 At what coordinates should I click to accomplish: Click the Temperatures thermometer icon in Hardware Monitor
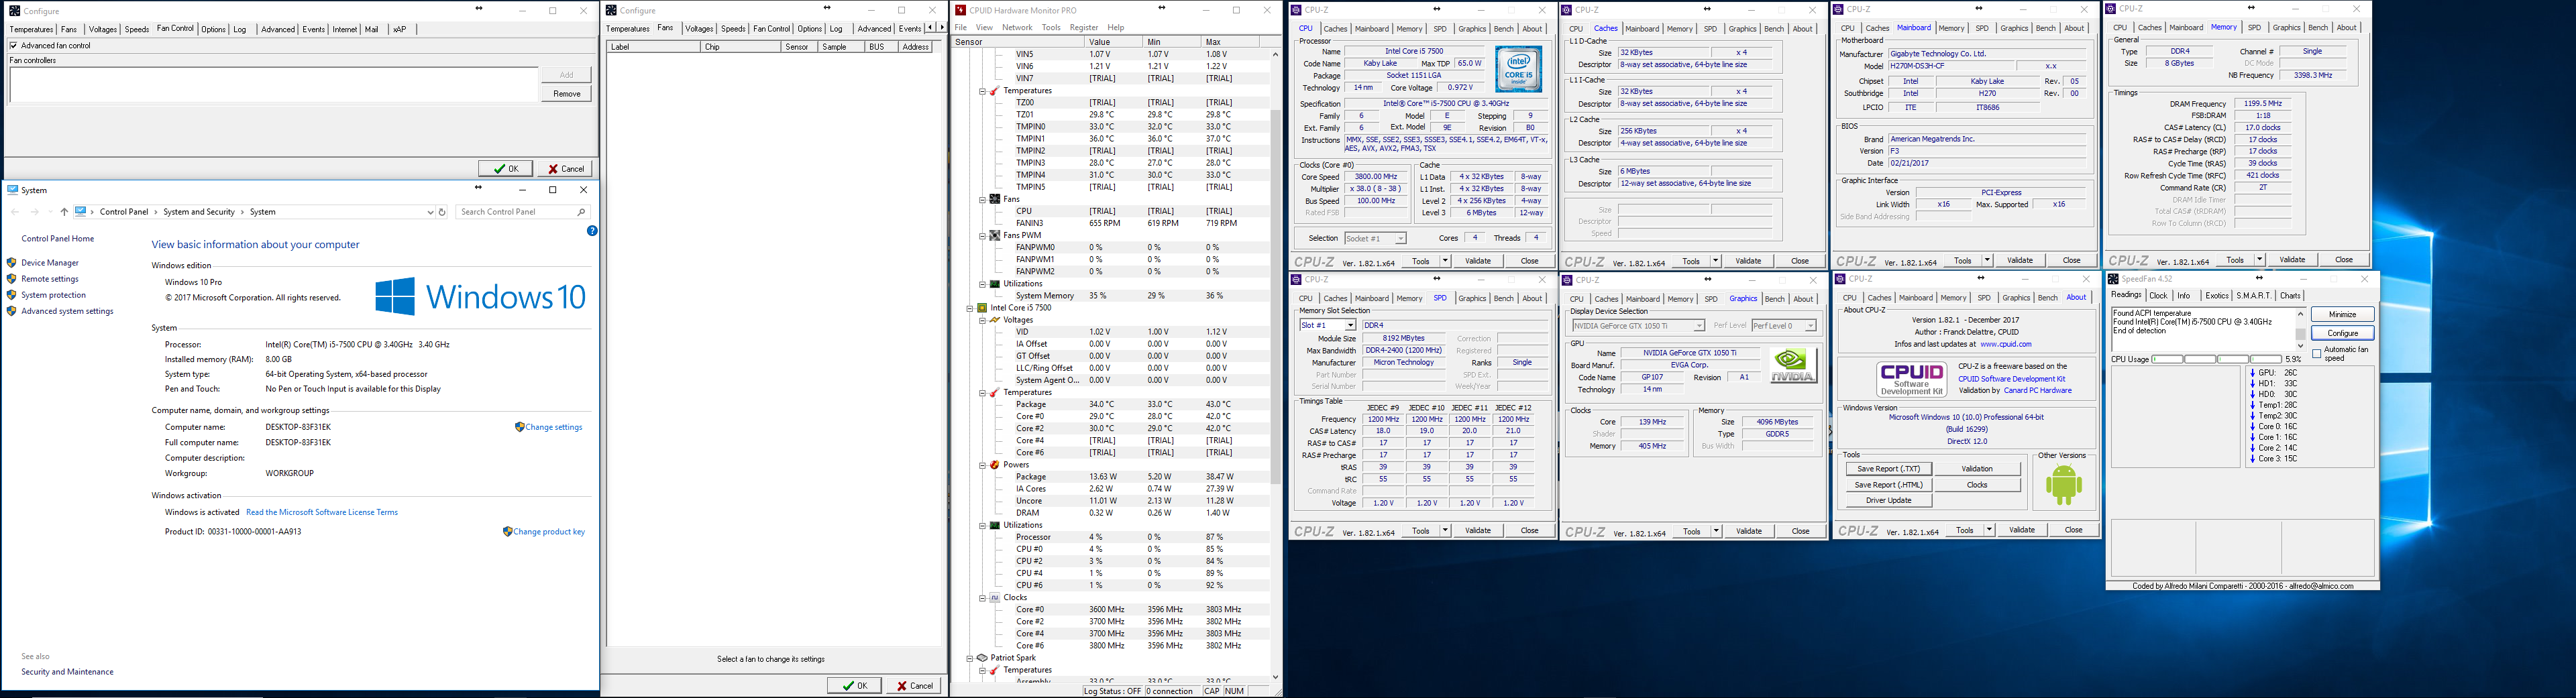coord(995,91)
